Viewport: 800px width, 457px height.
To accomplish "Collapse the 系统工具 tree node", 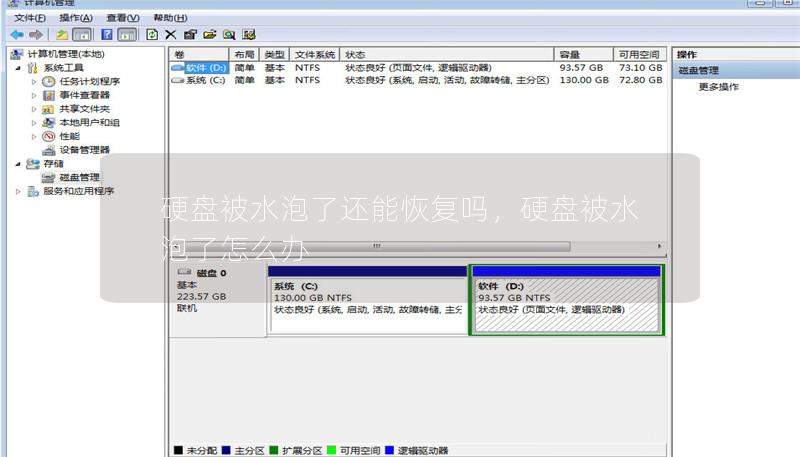I will (18, 68).
